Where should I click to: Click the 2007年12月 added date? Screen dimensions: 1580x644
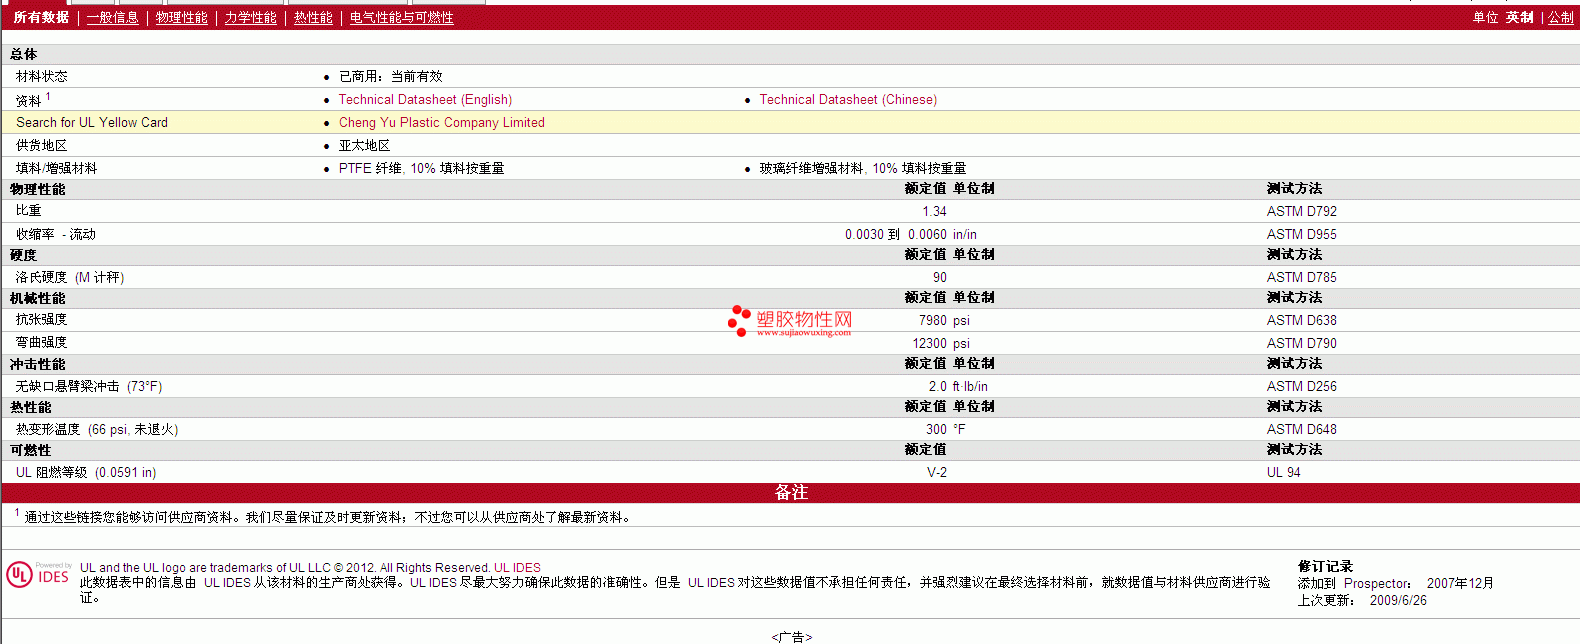pos(1460,583)
